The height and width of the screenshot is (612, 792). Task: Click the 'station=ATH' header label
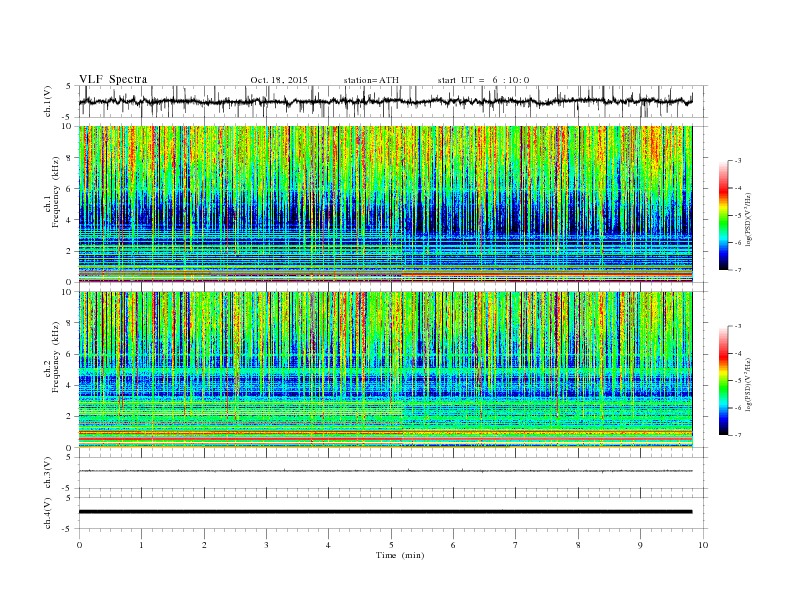coord(371,80)
